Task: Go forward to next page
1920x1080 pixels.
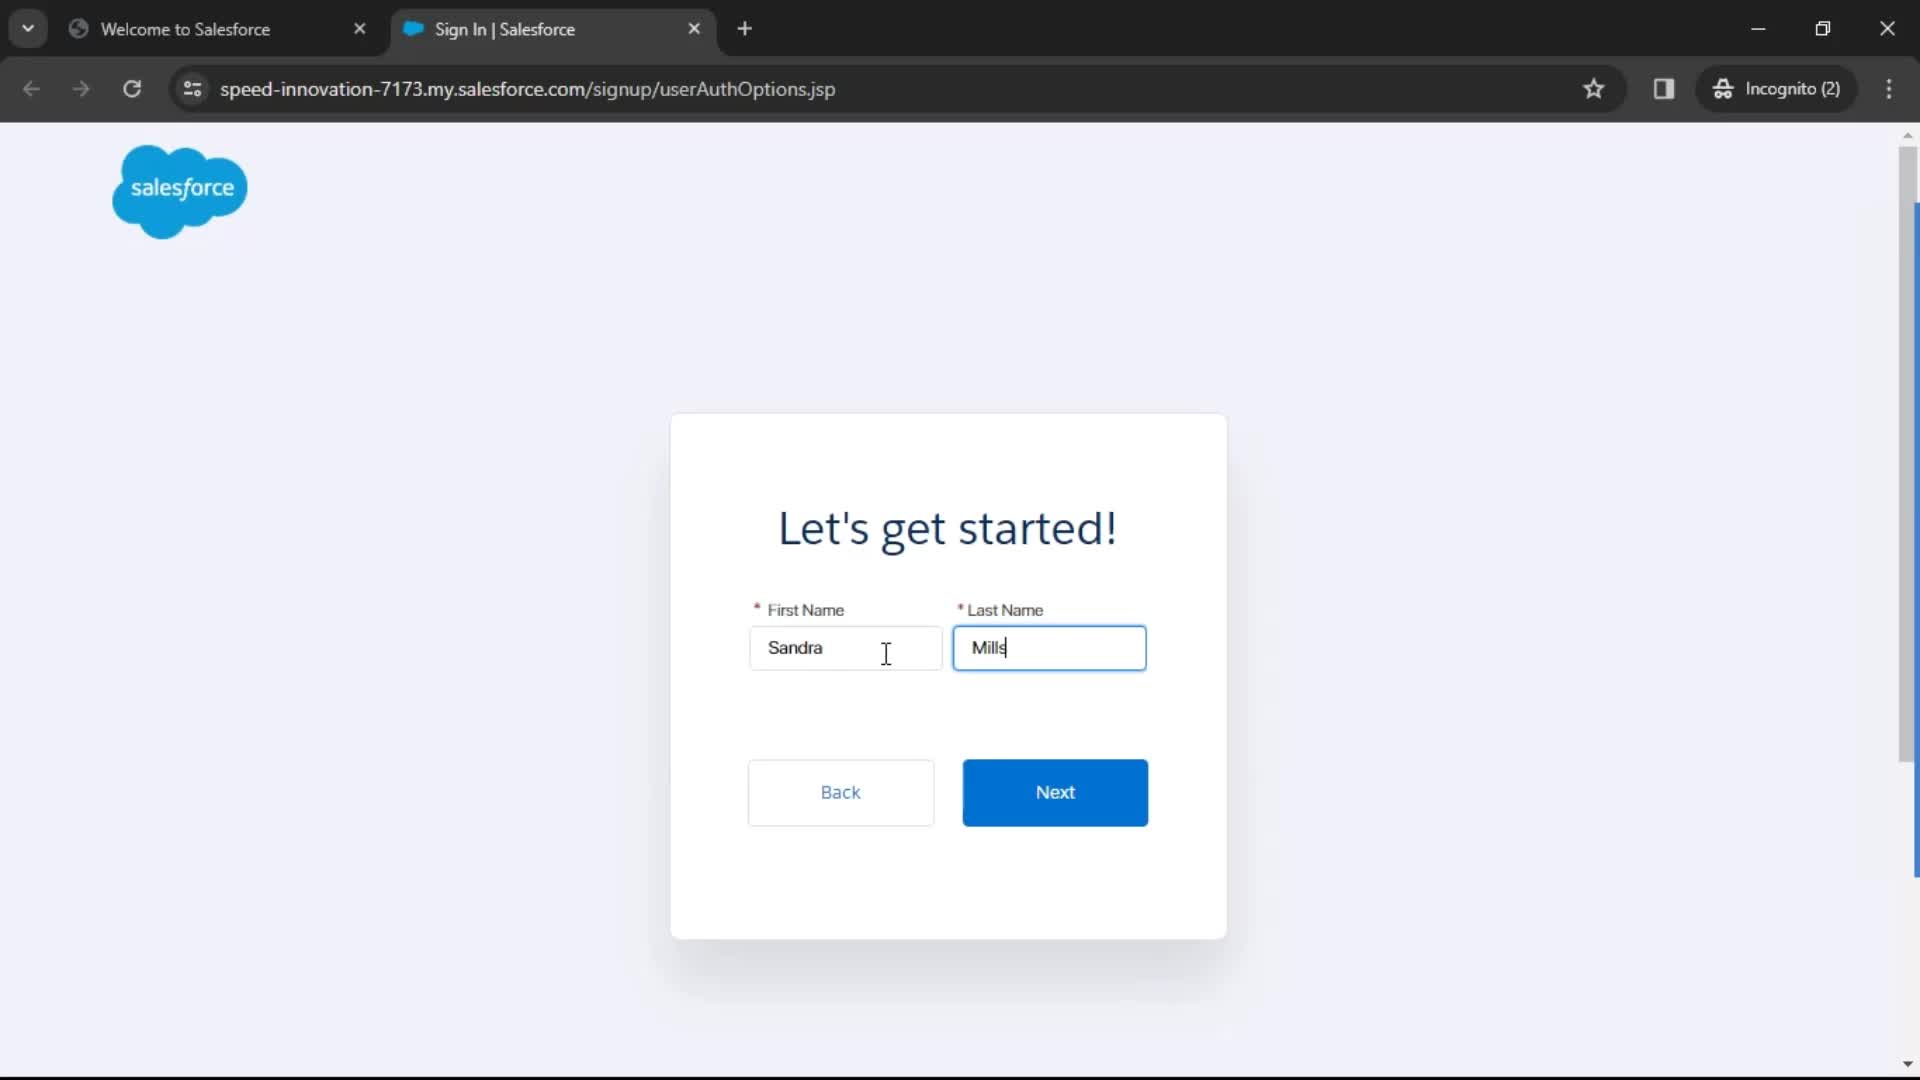Action: 81,89
